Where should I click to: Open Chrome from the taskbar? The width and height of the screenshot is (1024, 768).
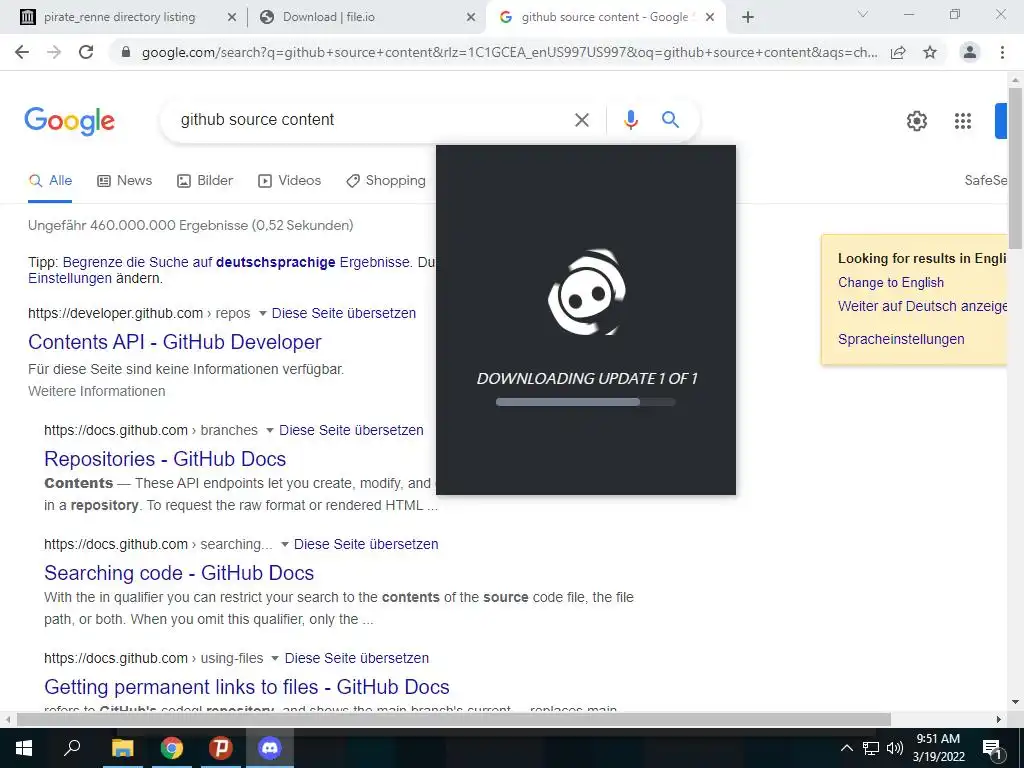pyautogui.click(x=172, y=748)
